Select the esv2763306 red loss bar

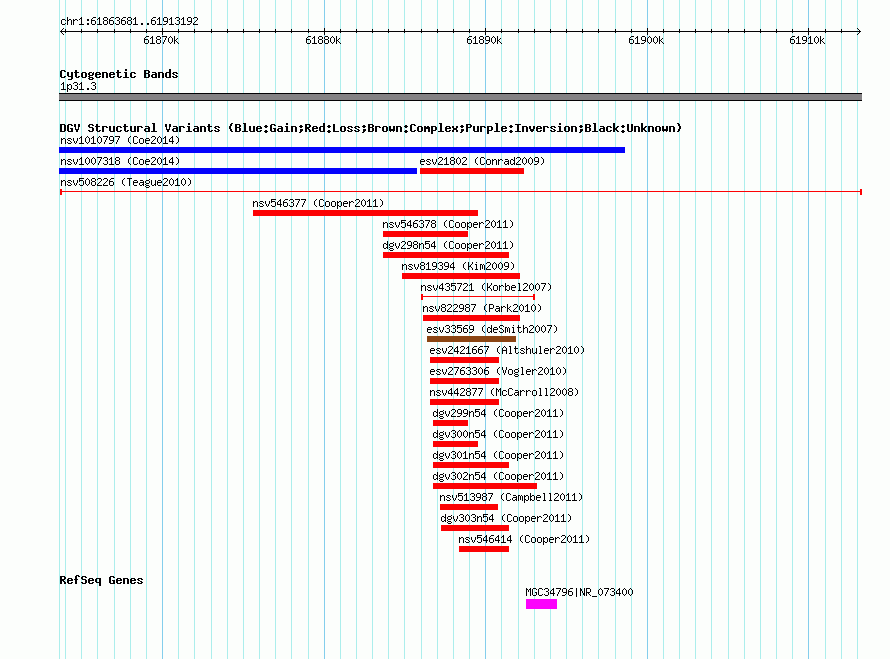pos(464,381)
